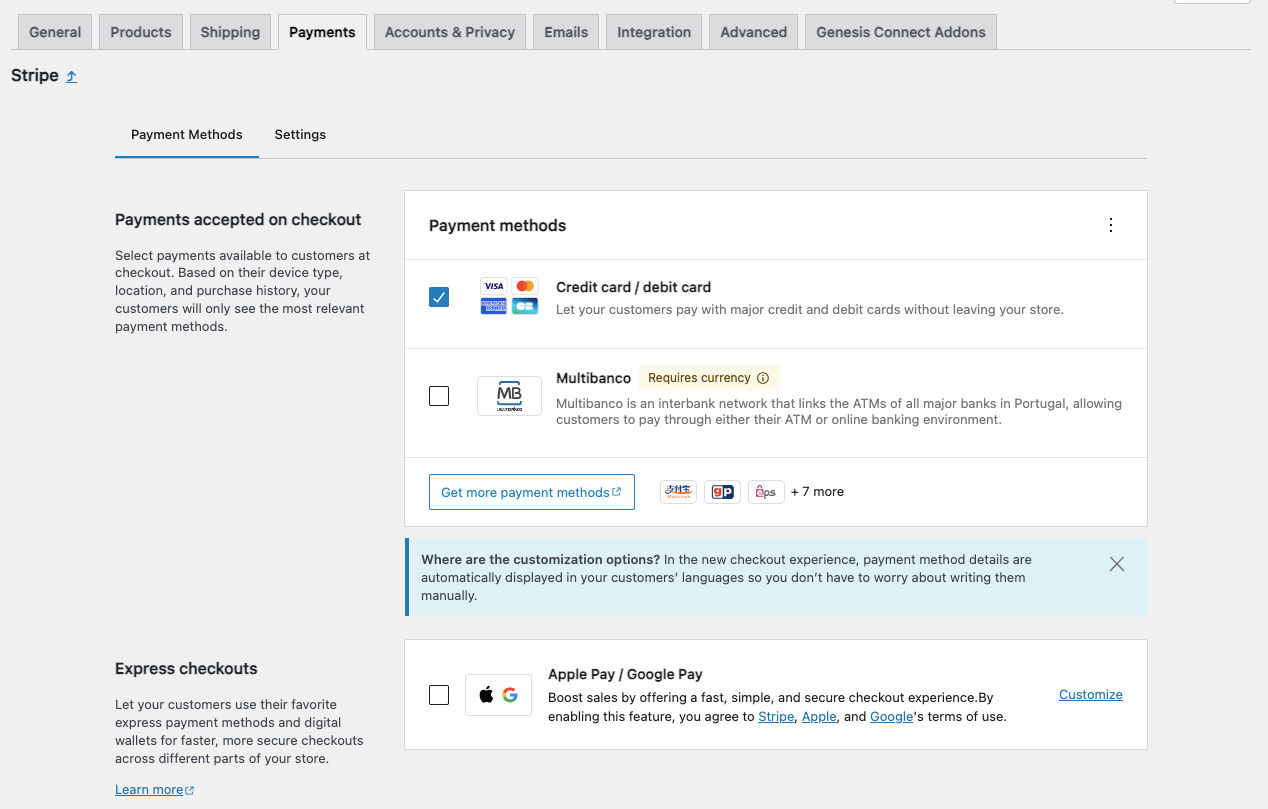The height and width of the screenshot is (809, 1268).
Task: Click the Apple Pay Google Pay logo
Action: coord(498,695)
